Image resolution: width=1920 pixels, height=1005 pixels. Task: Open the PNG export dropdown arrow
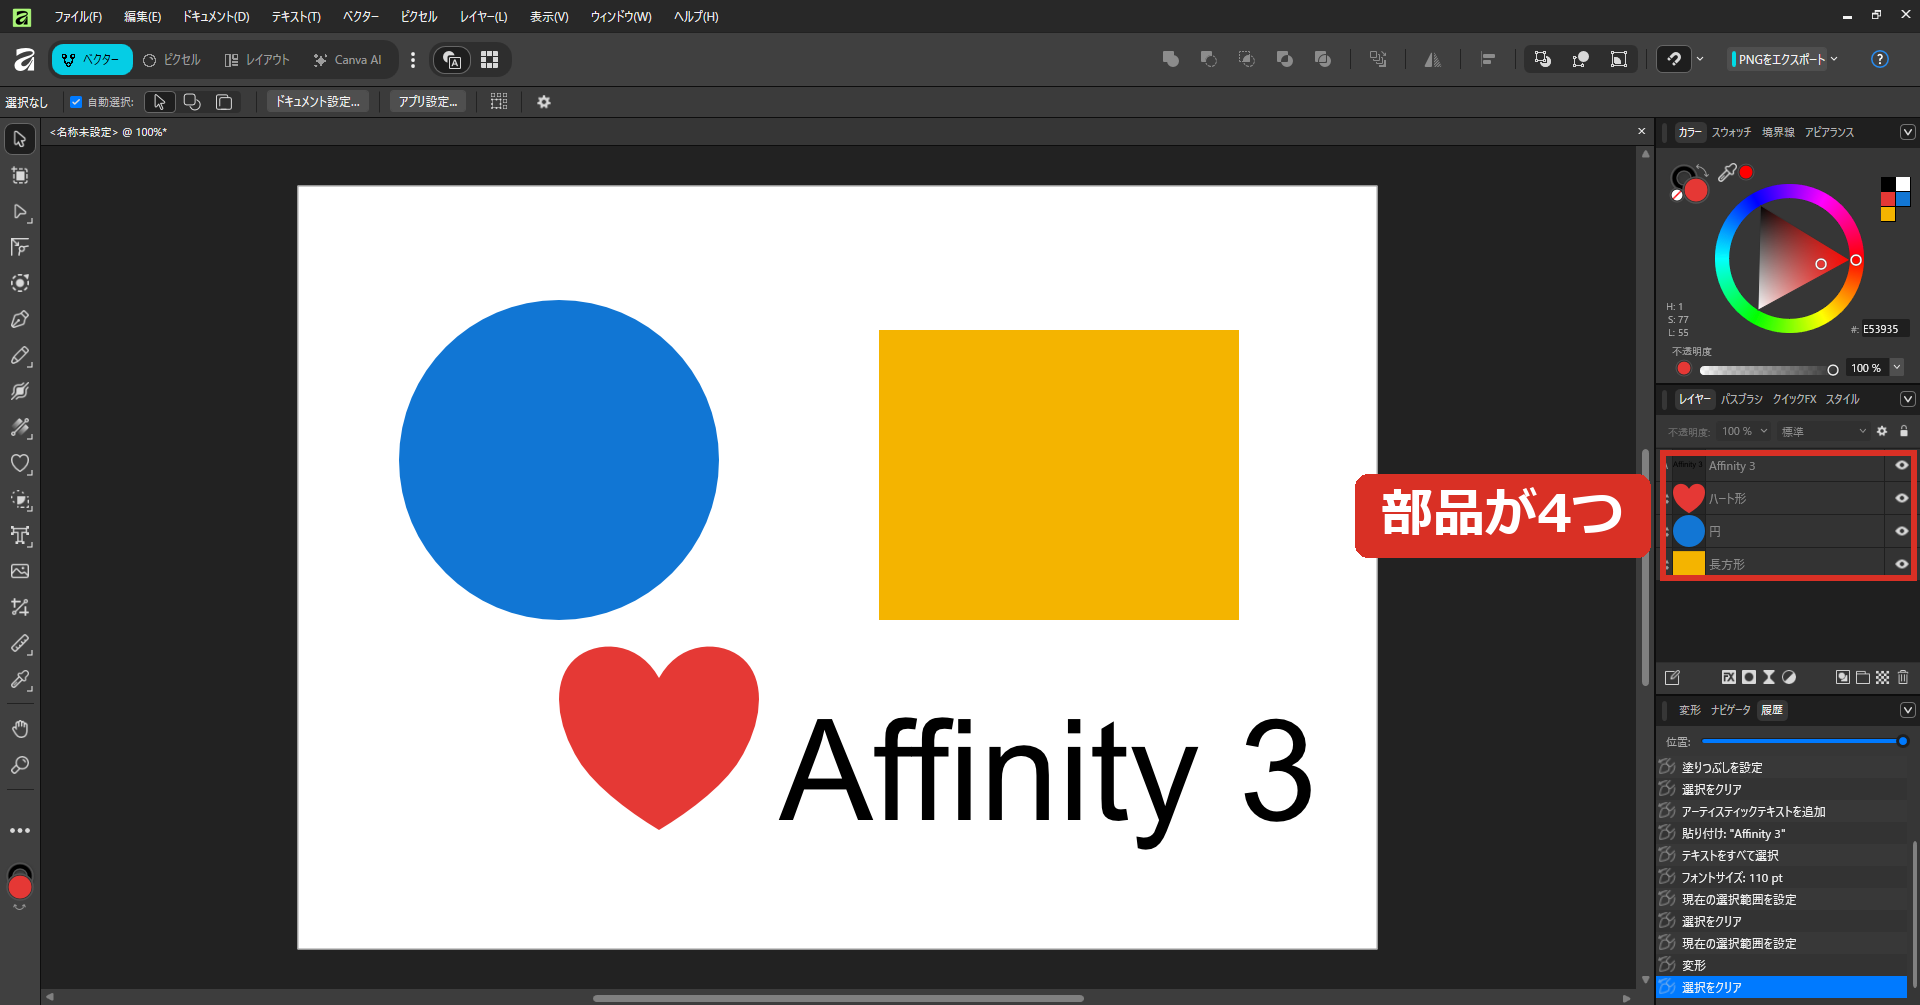[x=1834, y=59]
